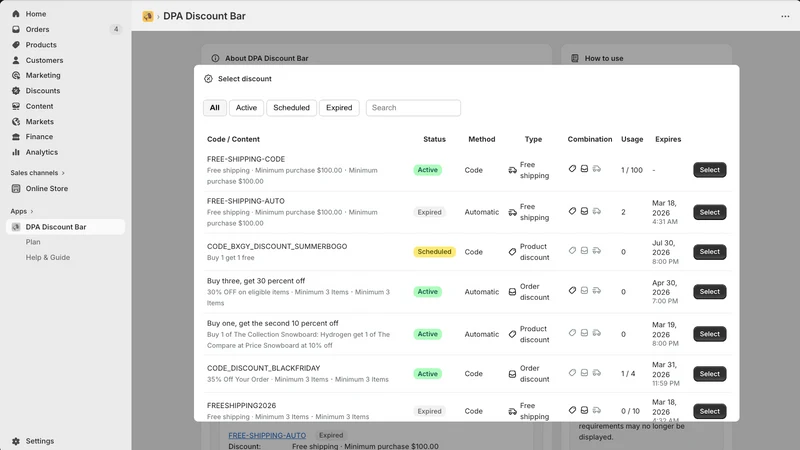This screenshot has height=450, width=800.
Task: Click the free shipping truck icon in FREE-SHIPPING-CODE row
Action: pyautogui.click(x=512, y=170)
